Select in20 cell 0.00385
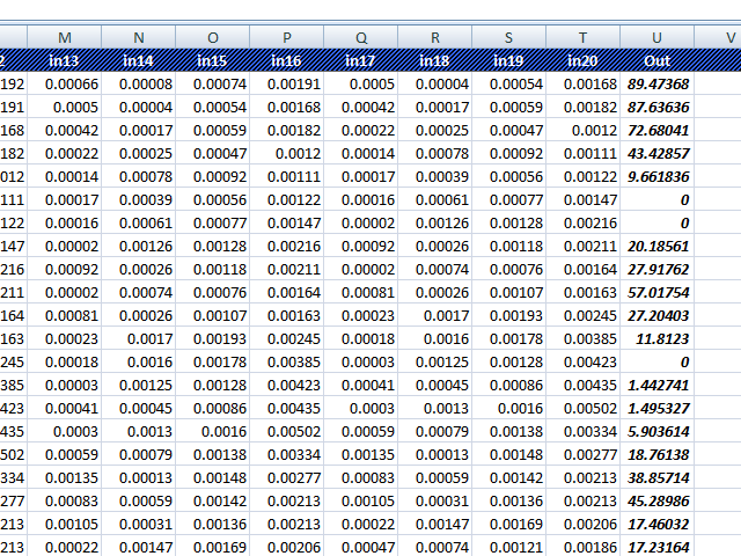 pyautogui.click(x=583, y=338)
